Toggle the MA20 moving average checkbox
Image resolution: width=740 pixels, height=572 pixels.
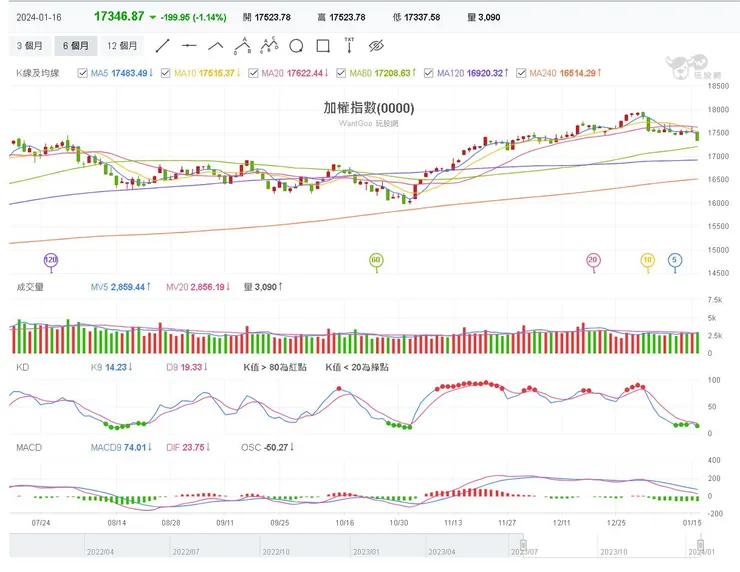[252, 73]
